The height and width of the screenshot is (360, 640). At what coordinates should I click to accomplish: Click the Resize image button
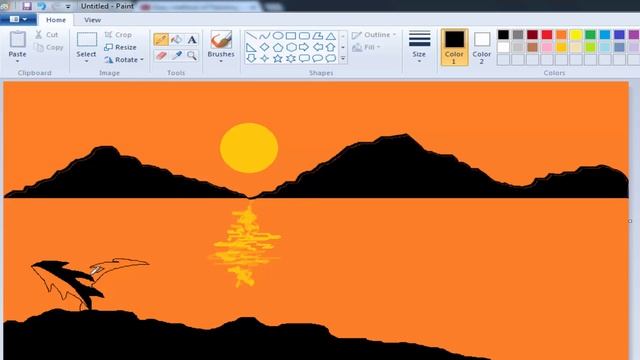click(x=120, y=47)
